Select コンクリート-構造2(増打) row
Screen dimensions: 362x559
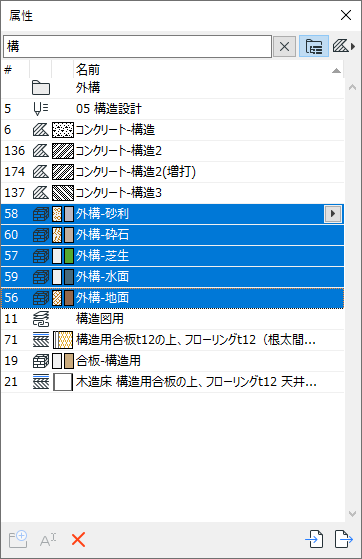pyautogui.click(x=173, y=172)
